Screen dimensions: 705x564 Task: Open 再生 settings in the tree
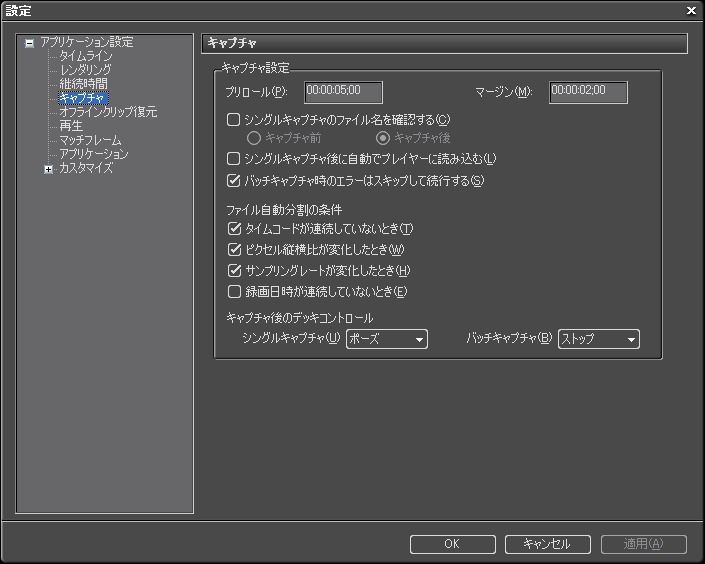coord(71,125)
